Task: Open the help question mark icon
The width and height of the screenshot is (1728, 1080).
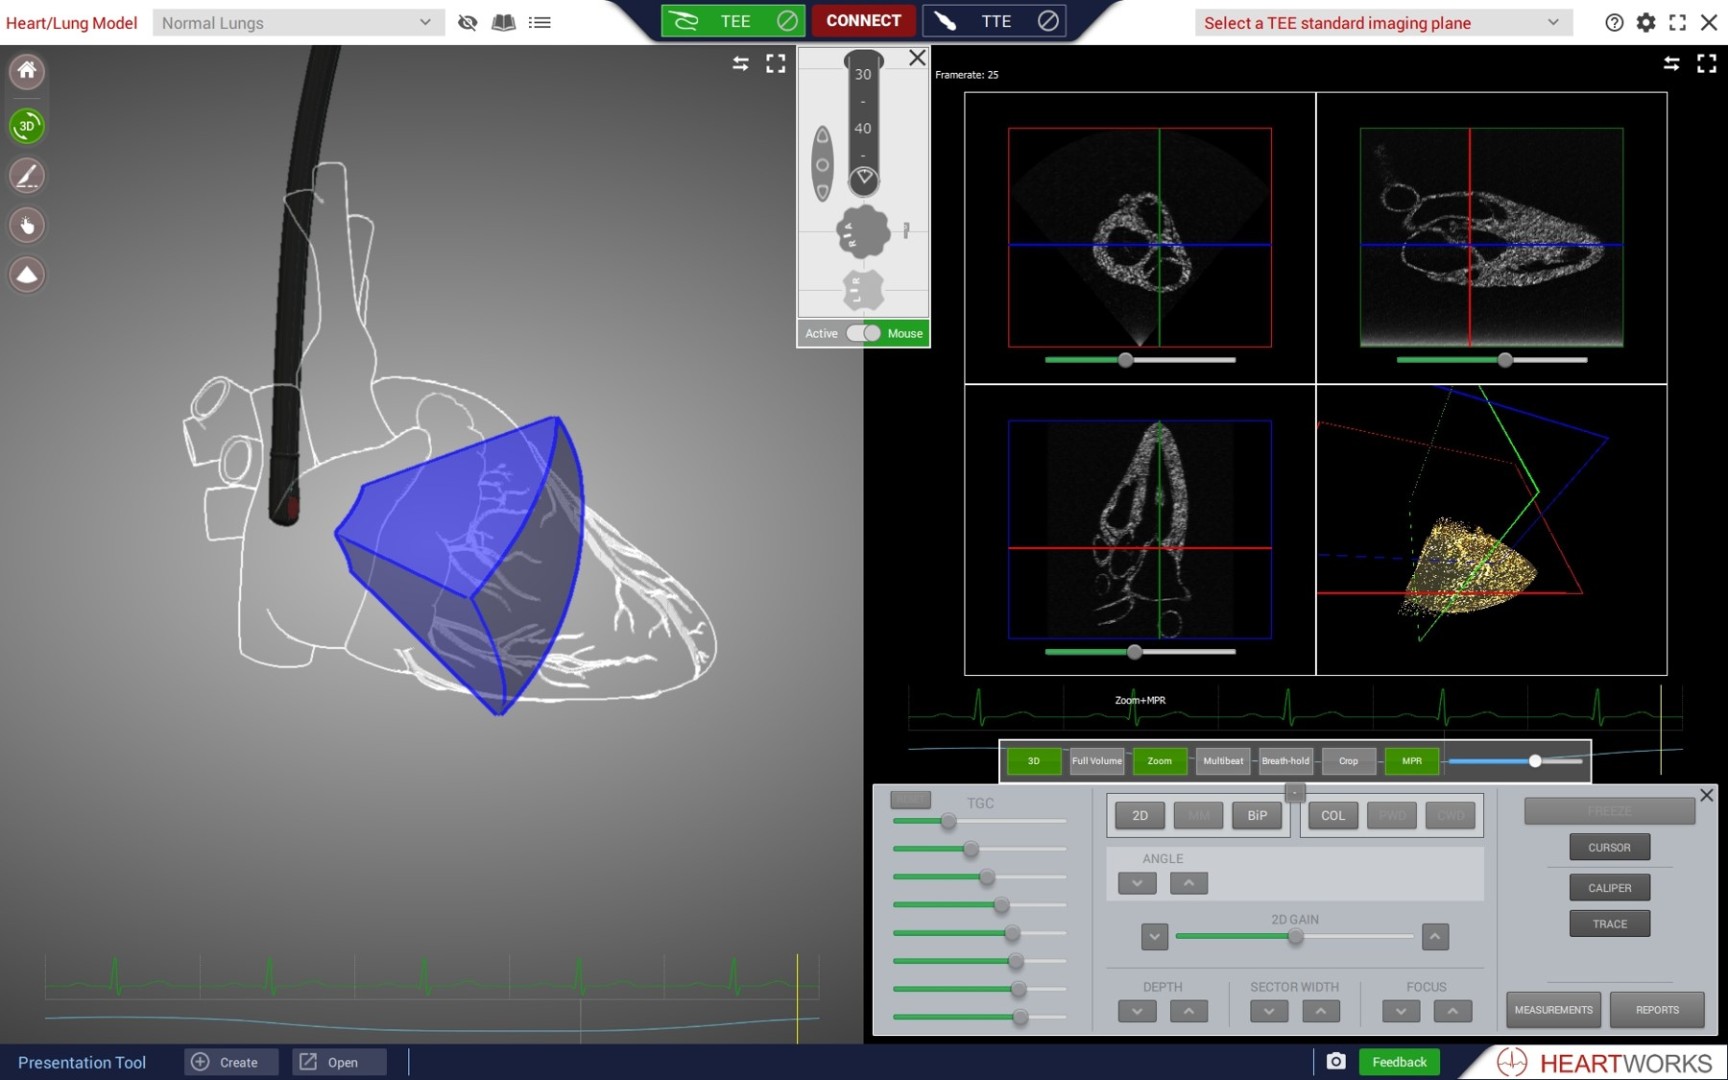Action: click(1614, 22)
